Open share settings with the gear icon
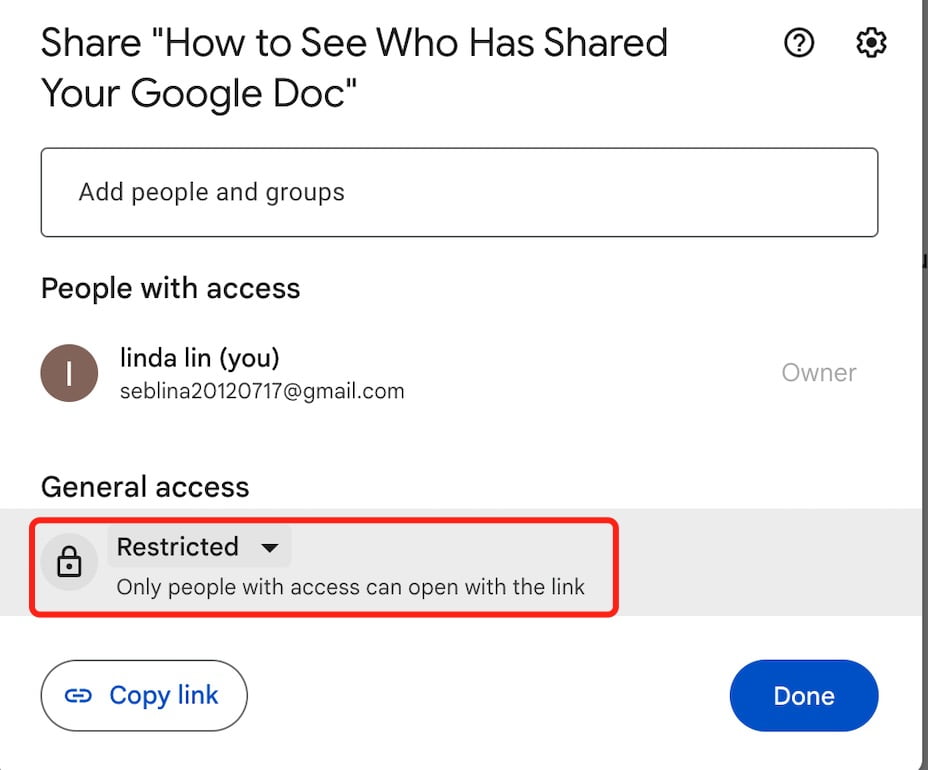 (x=871, y=43)
